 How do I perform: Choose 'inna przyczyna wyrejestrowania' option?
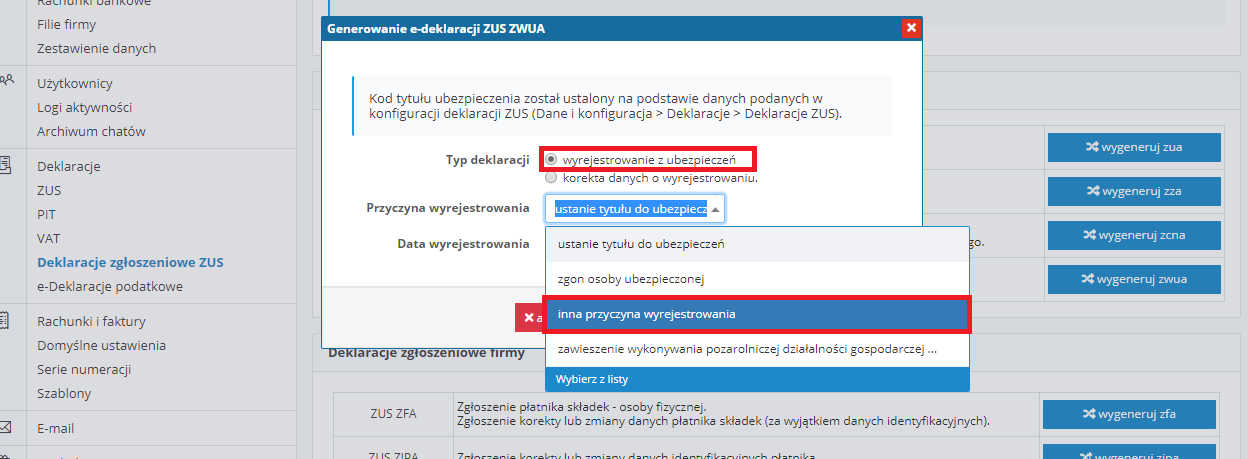[757, 314]
